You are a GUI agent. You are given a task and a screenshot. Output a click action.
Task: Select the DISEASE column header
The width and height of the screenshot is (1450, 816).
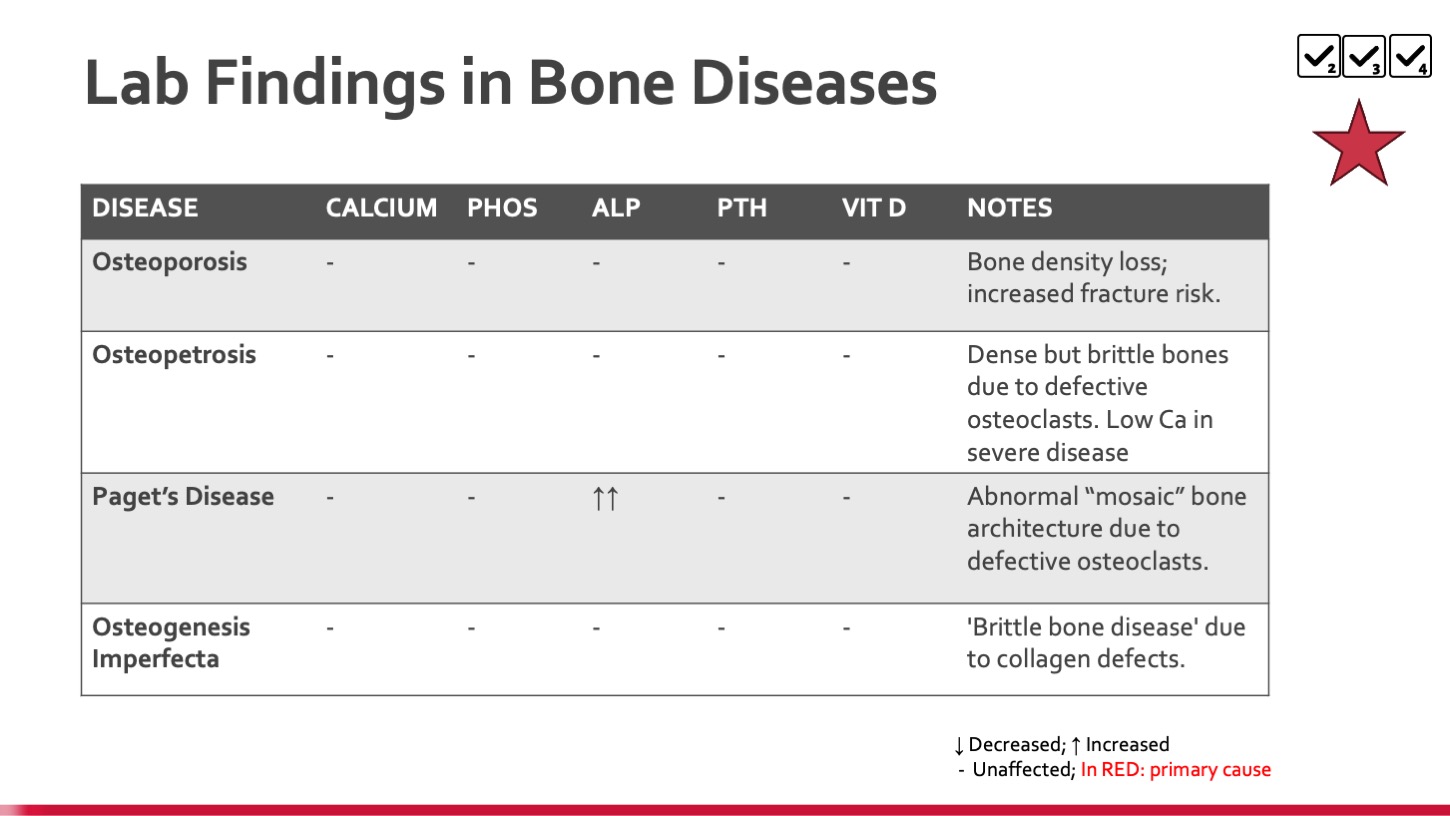pos(145,208)
